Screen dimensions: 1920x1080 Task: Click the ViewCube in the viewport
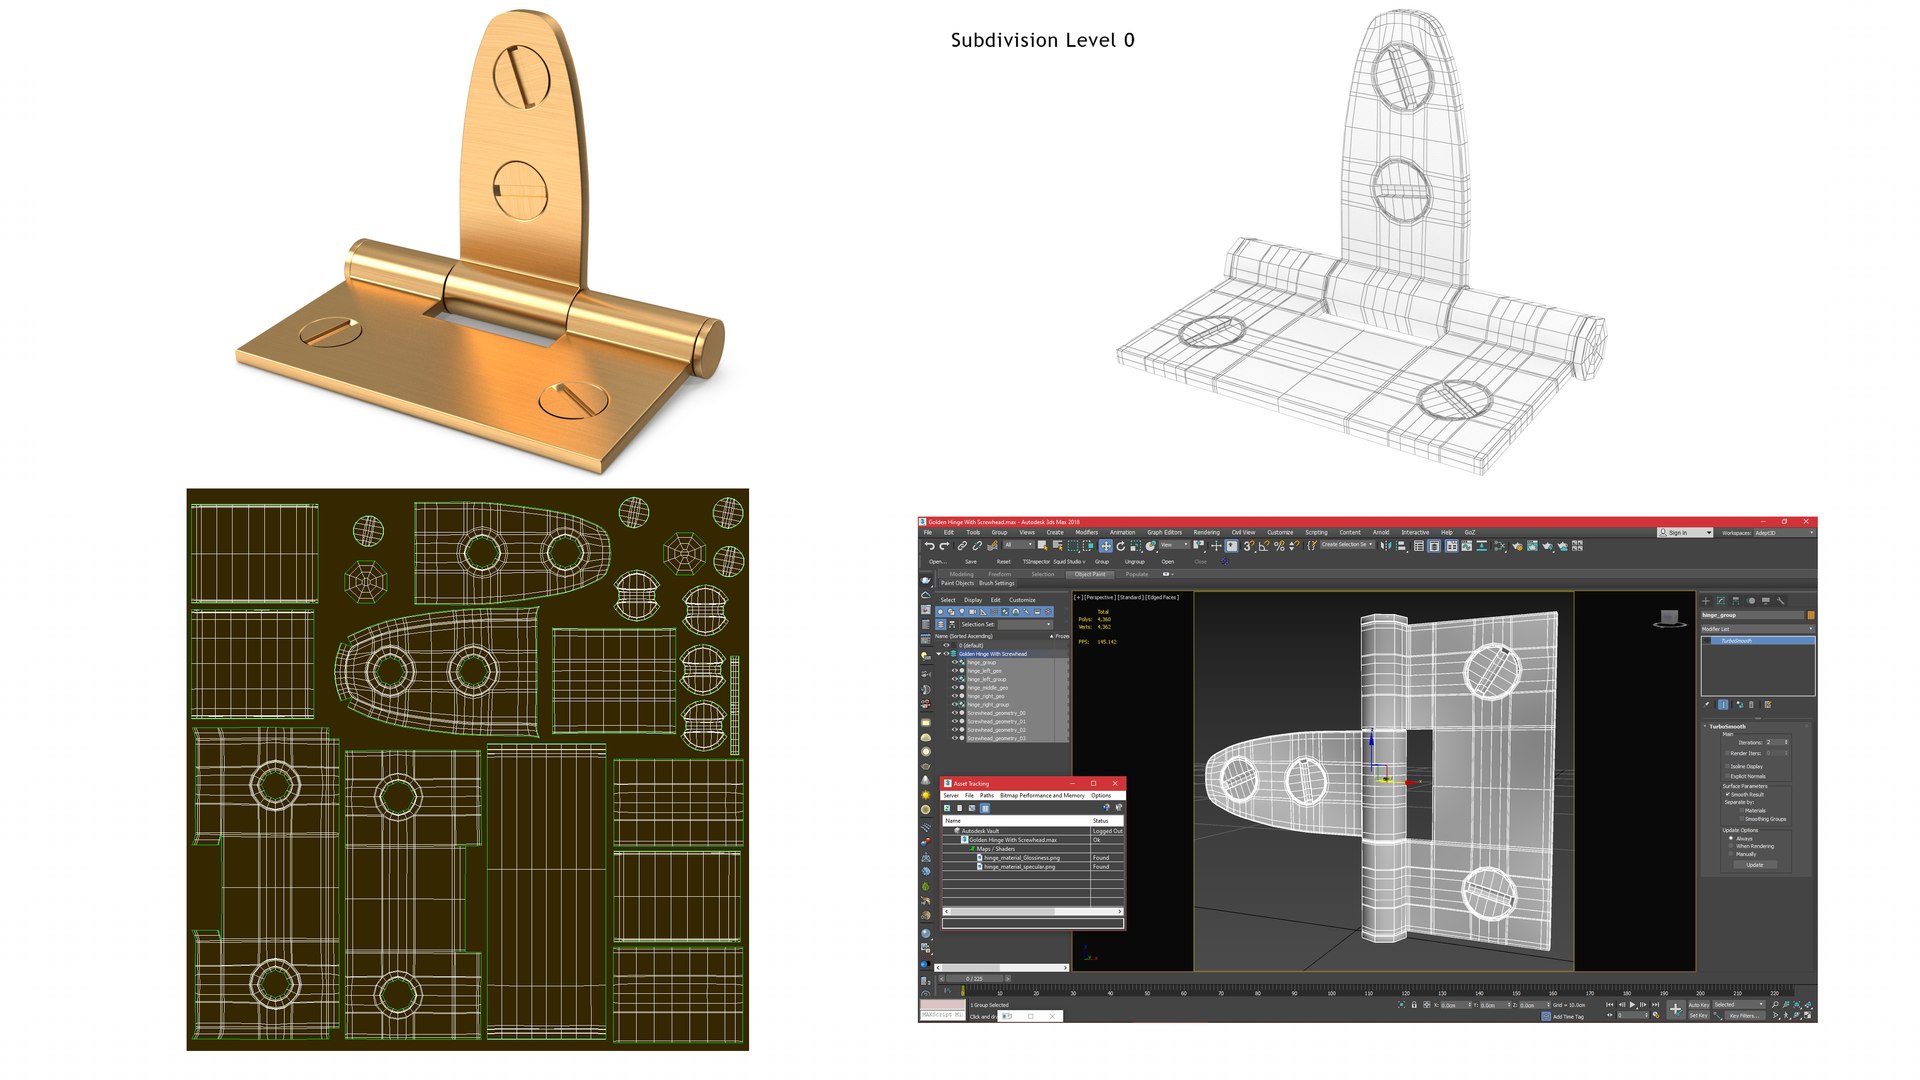pyautogui.click(x=1669, y=618)
